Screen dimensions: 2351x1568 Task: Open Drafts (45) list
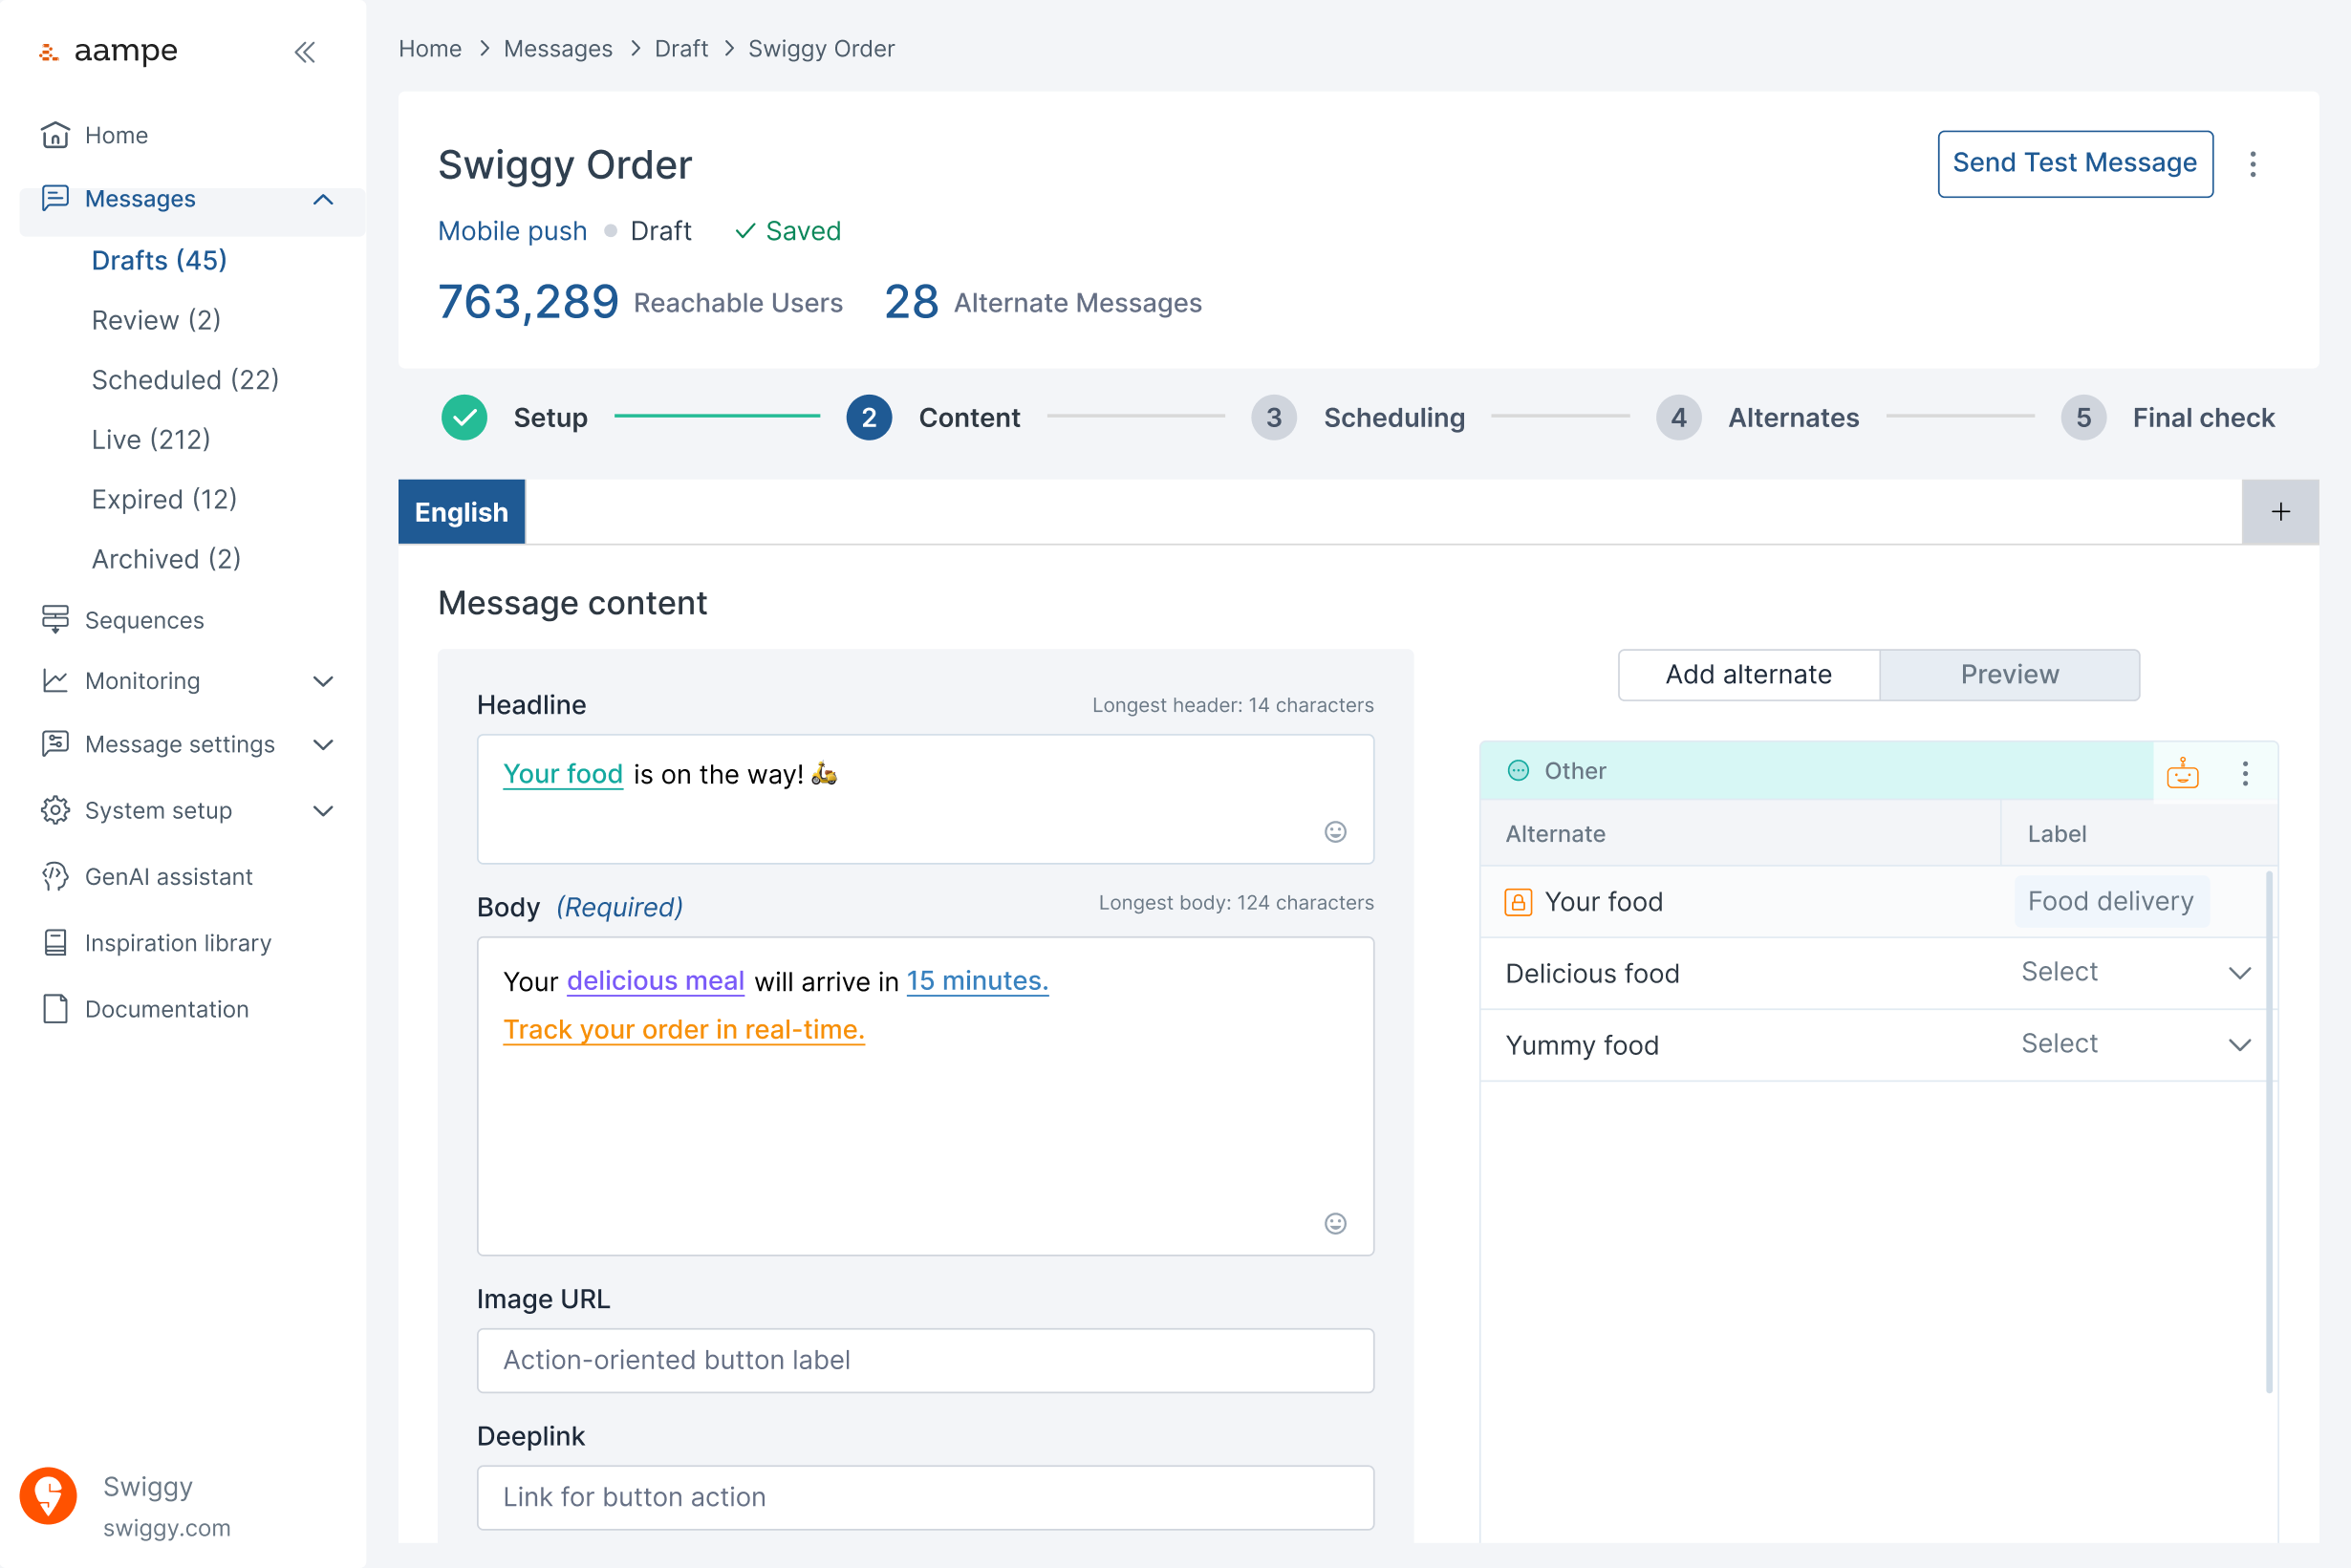coord(159,260)
